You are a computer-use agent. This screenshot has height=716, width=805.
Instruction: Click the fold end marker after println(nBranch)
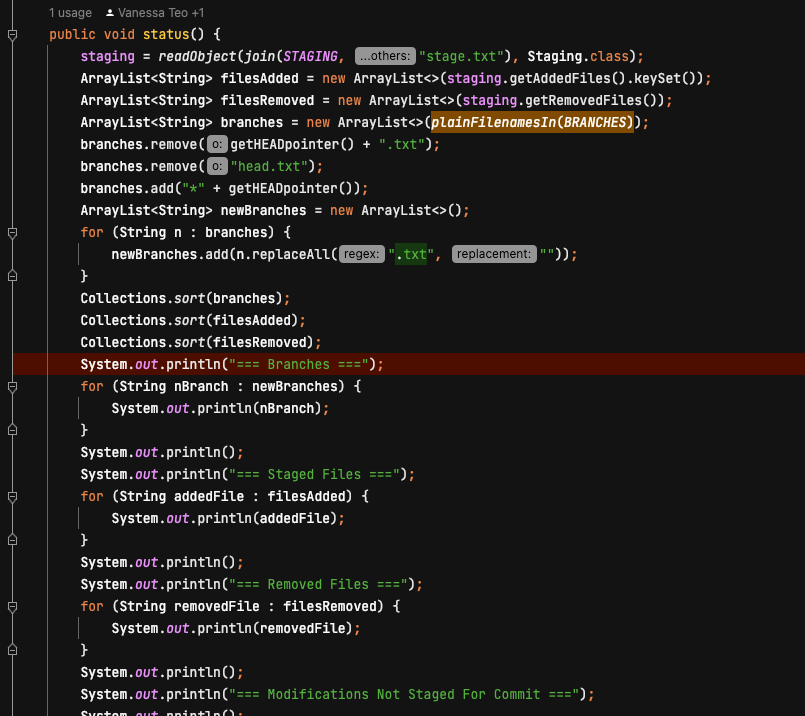point(12,430)
